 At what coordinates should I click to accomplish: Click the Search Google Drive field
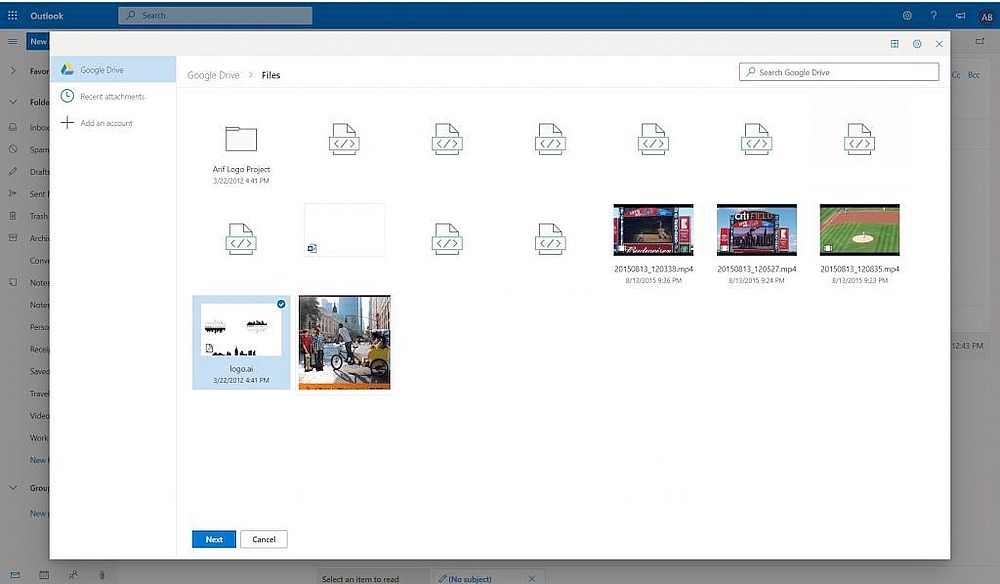pyautogui.click(x=840, y=72)
